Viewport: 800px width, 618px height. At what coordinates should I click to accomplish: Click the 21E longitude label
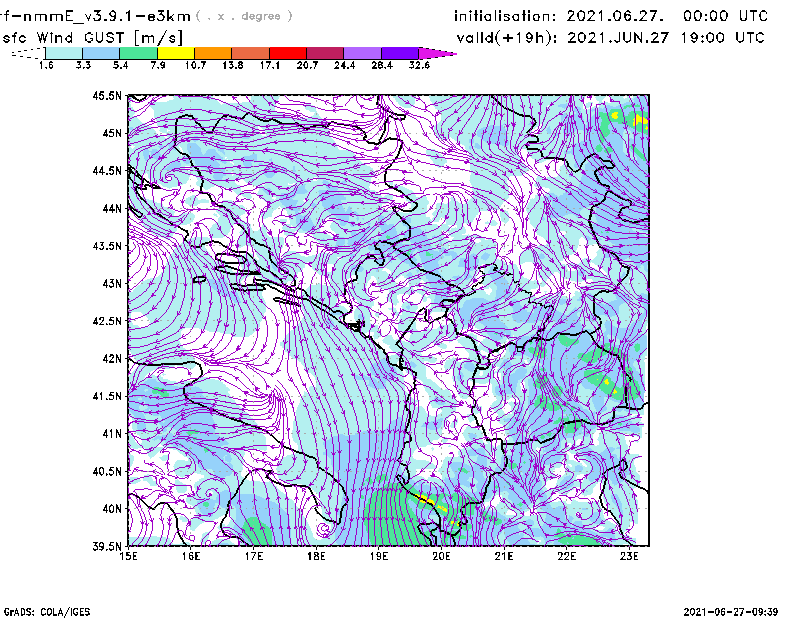[504, 556]
